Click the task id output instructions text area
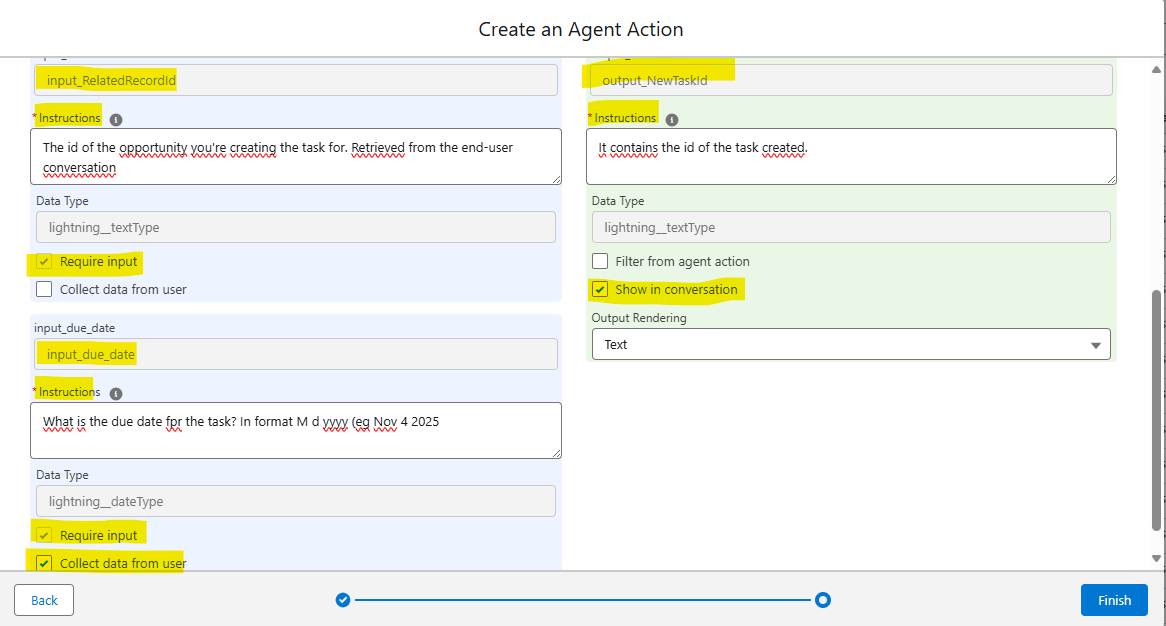 [x=850, y=156]
